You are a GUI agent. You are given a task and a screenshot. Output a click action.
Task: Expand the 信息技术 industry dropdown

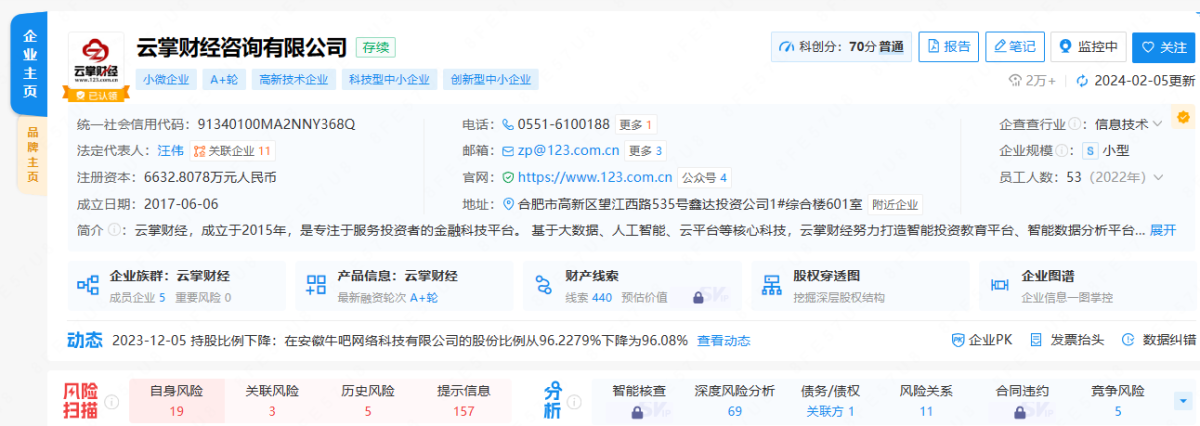[x=1129, y=125]
